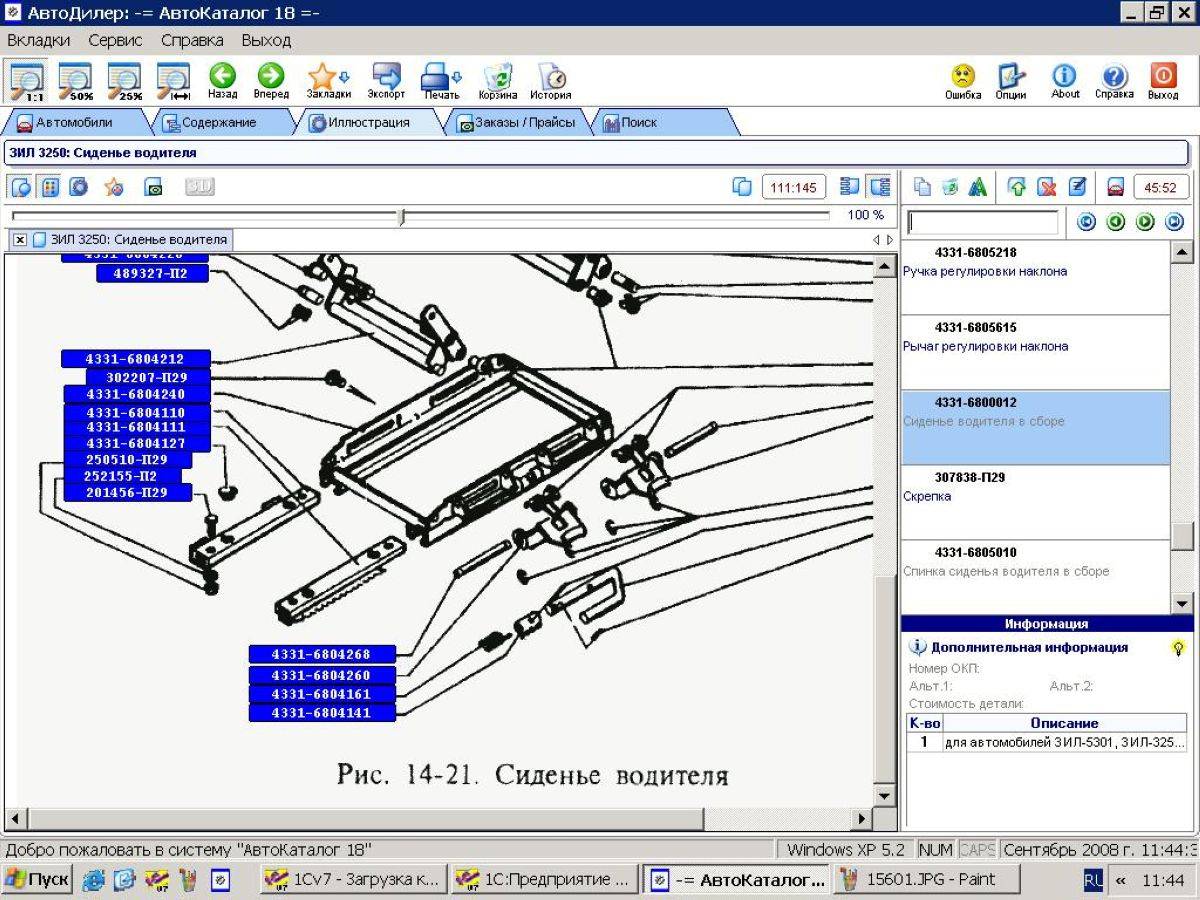This screenshot has width=1200, height=900.
Task: Click the 201456-П29 label on illustration
Action: (x=127, y=492)
